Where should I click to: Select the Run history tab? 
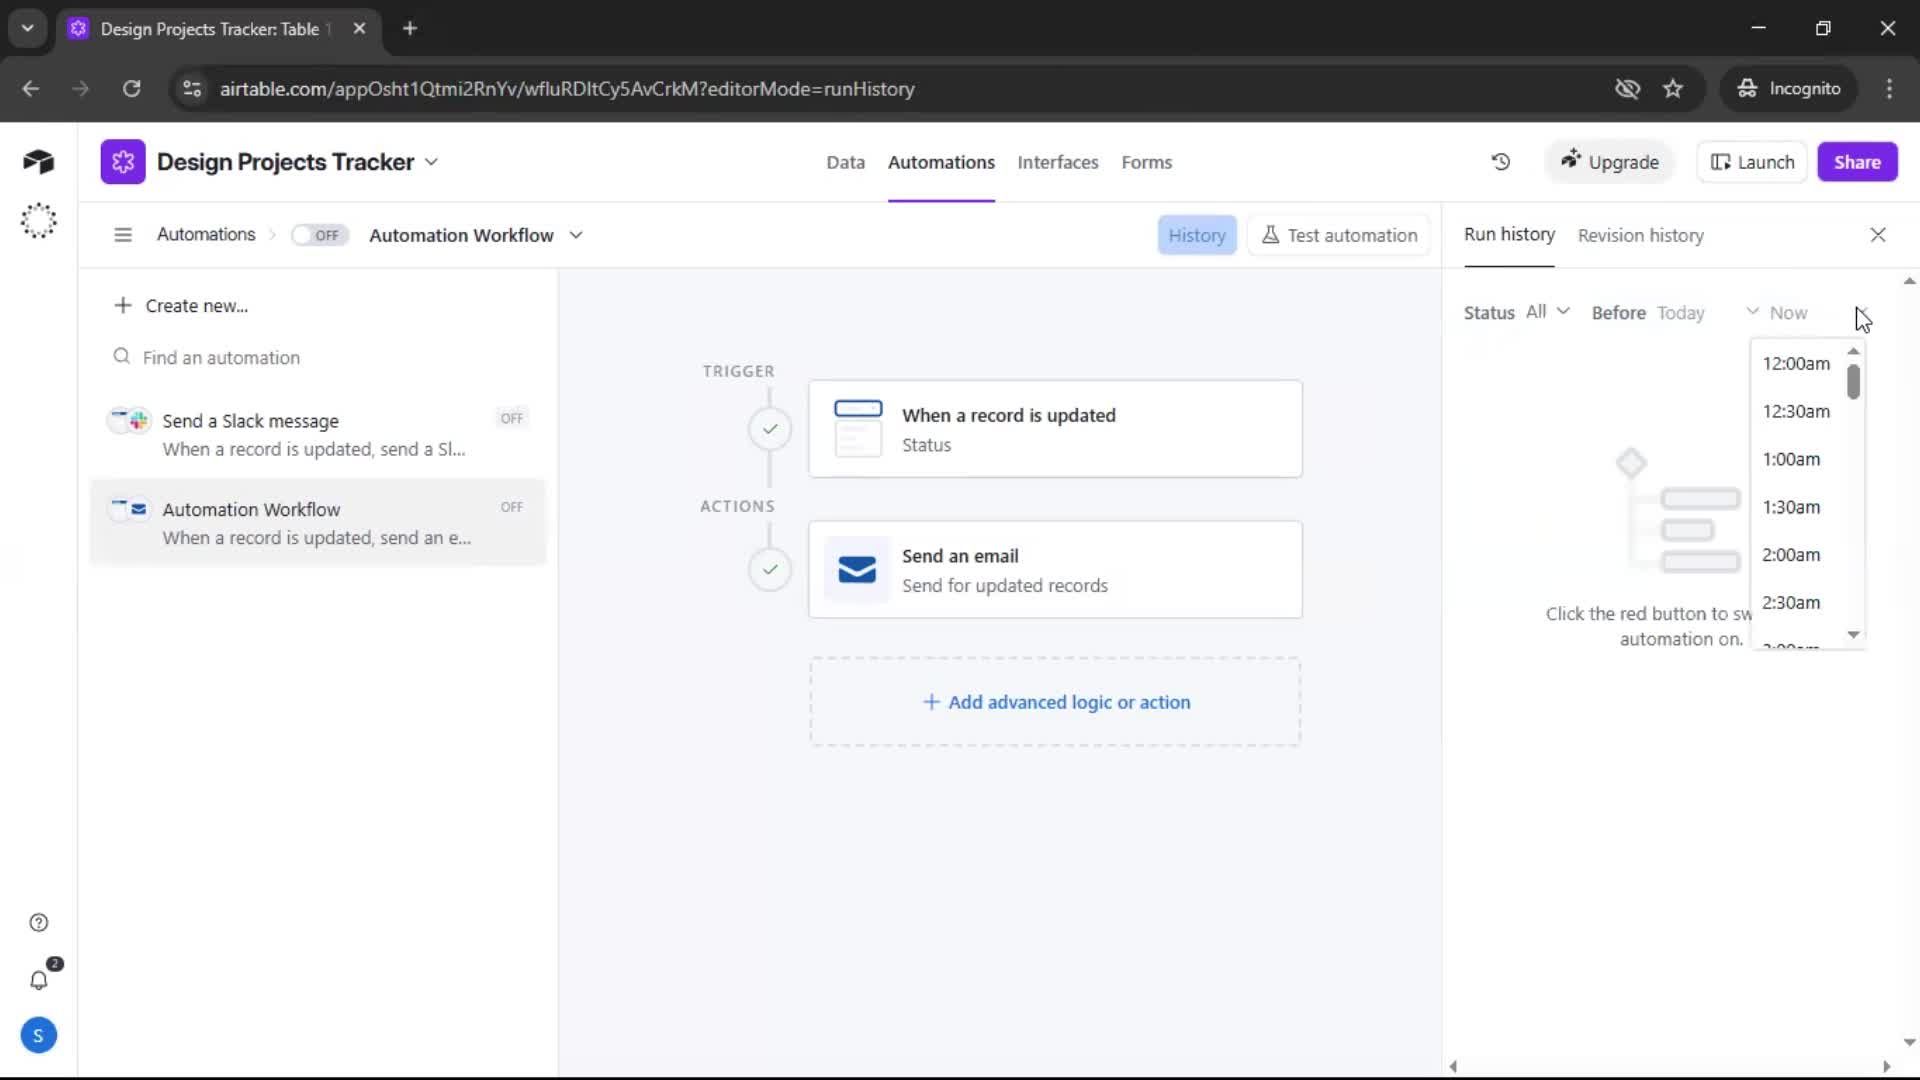[1509, 234]
